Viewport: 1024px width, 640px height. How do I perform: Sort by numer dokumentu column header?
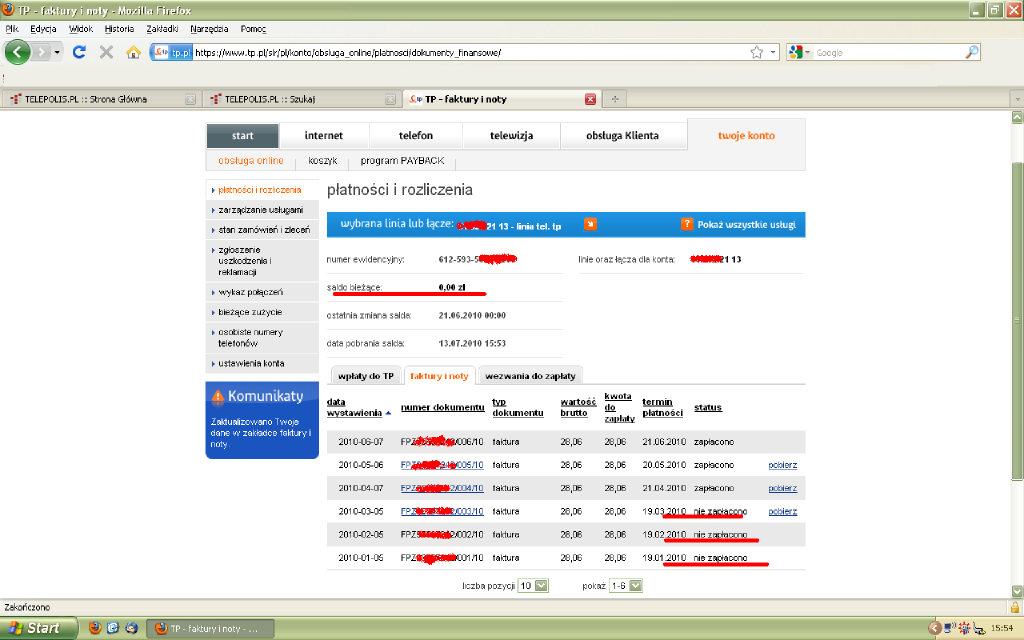pyautogui.click(x=442, y=408)
